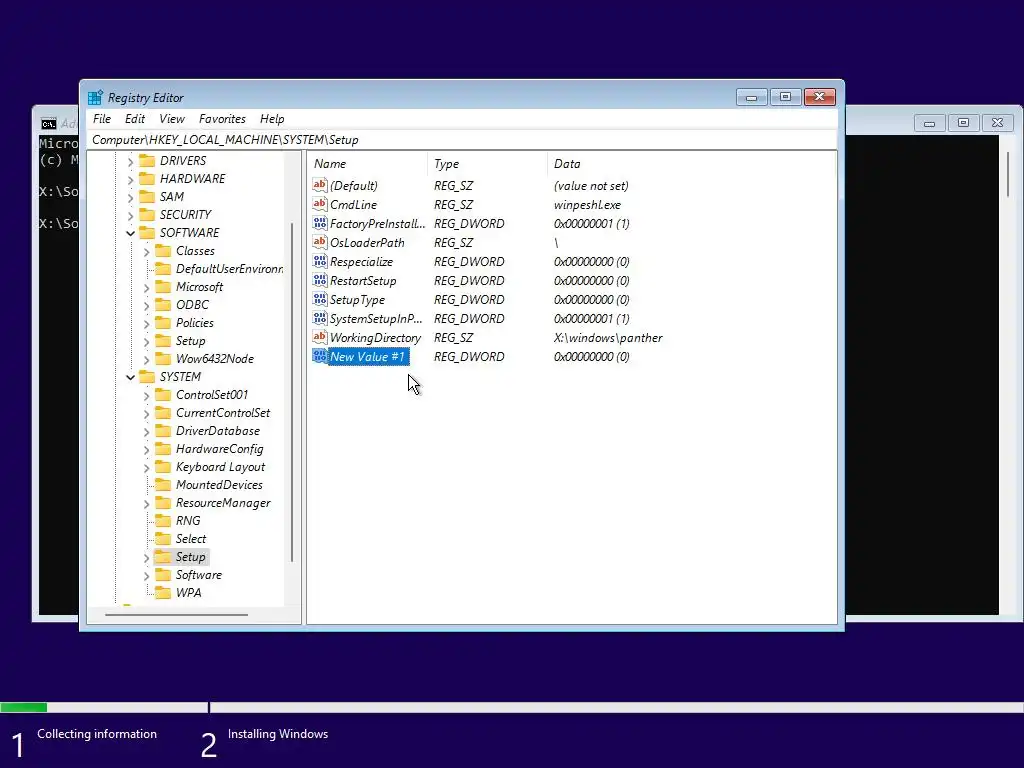Click the tree pane vertical scrollbar

(x=291, y=392)
